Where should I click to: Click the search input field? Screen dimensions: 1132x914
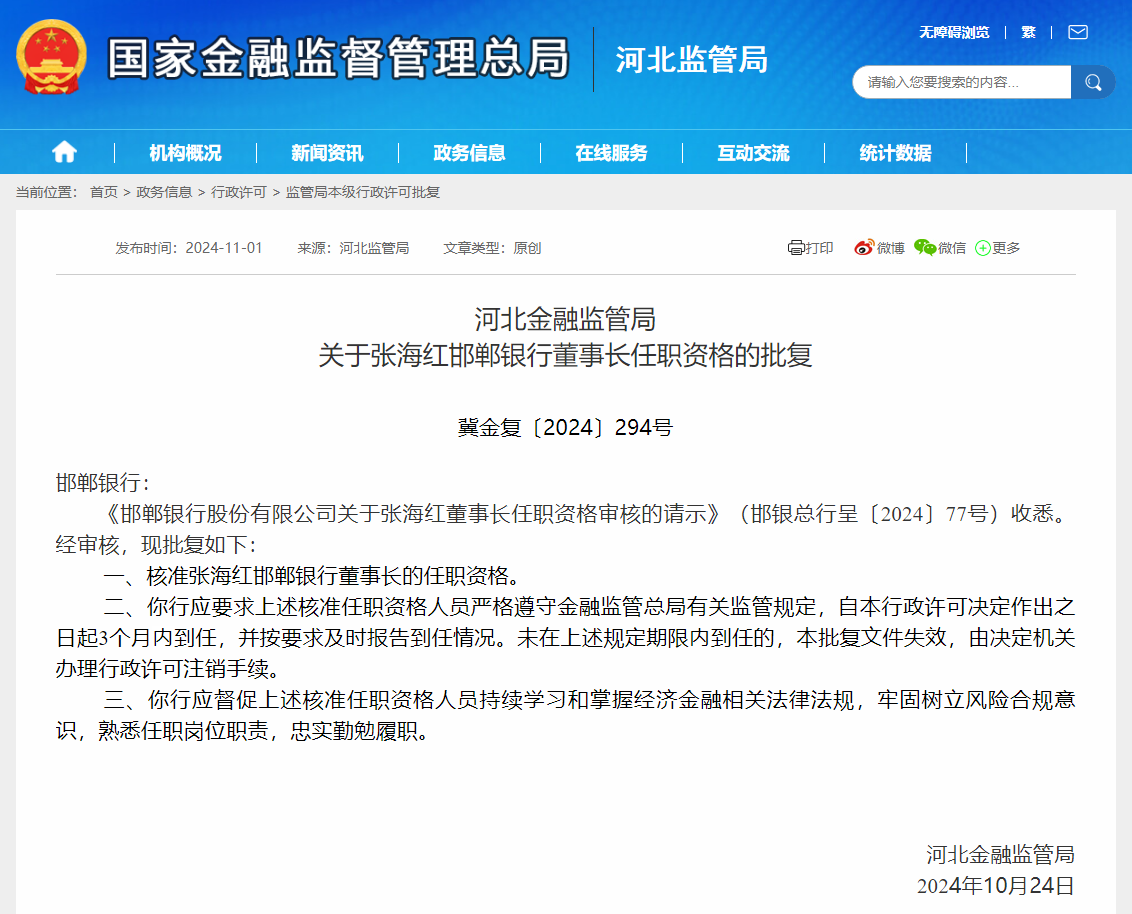click(x=961, y=82)
